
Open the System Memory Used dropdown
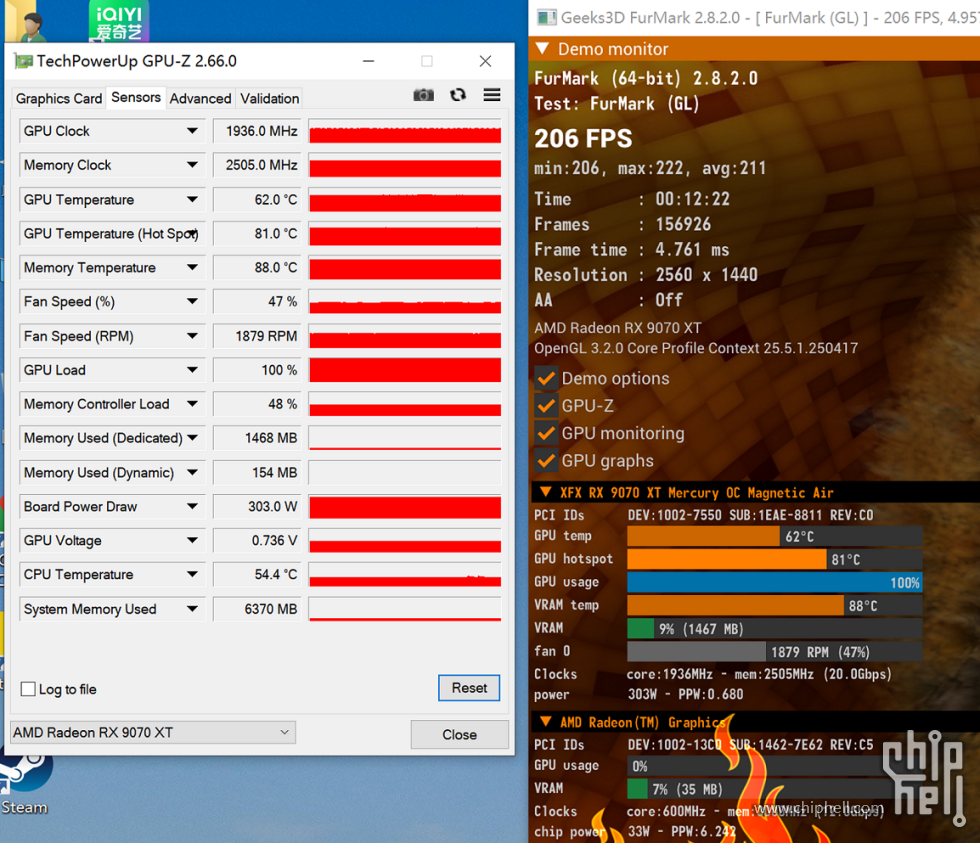coord(192,609)
